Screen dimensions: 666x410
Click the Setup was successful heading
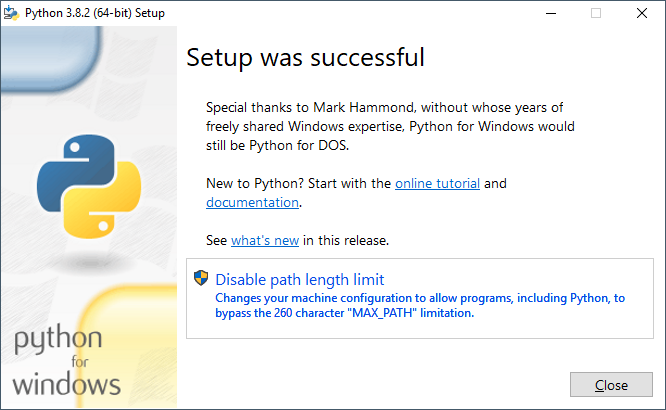click(305, 57)
